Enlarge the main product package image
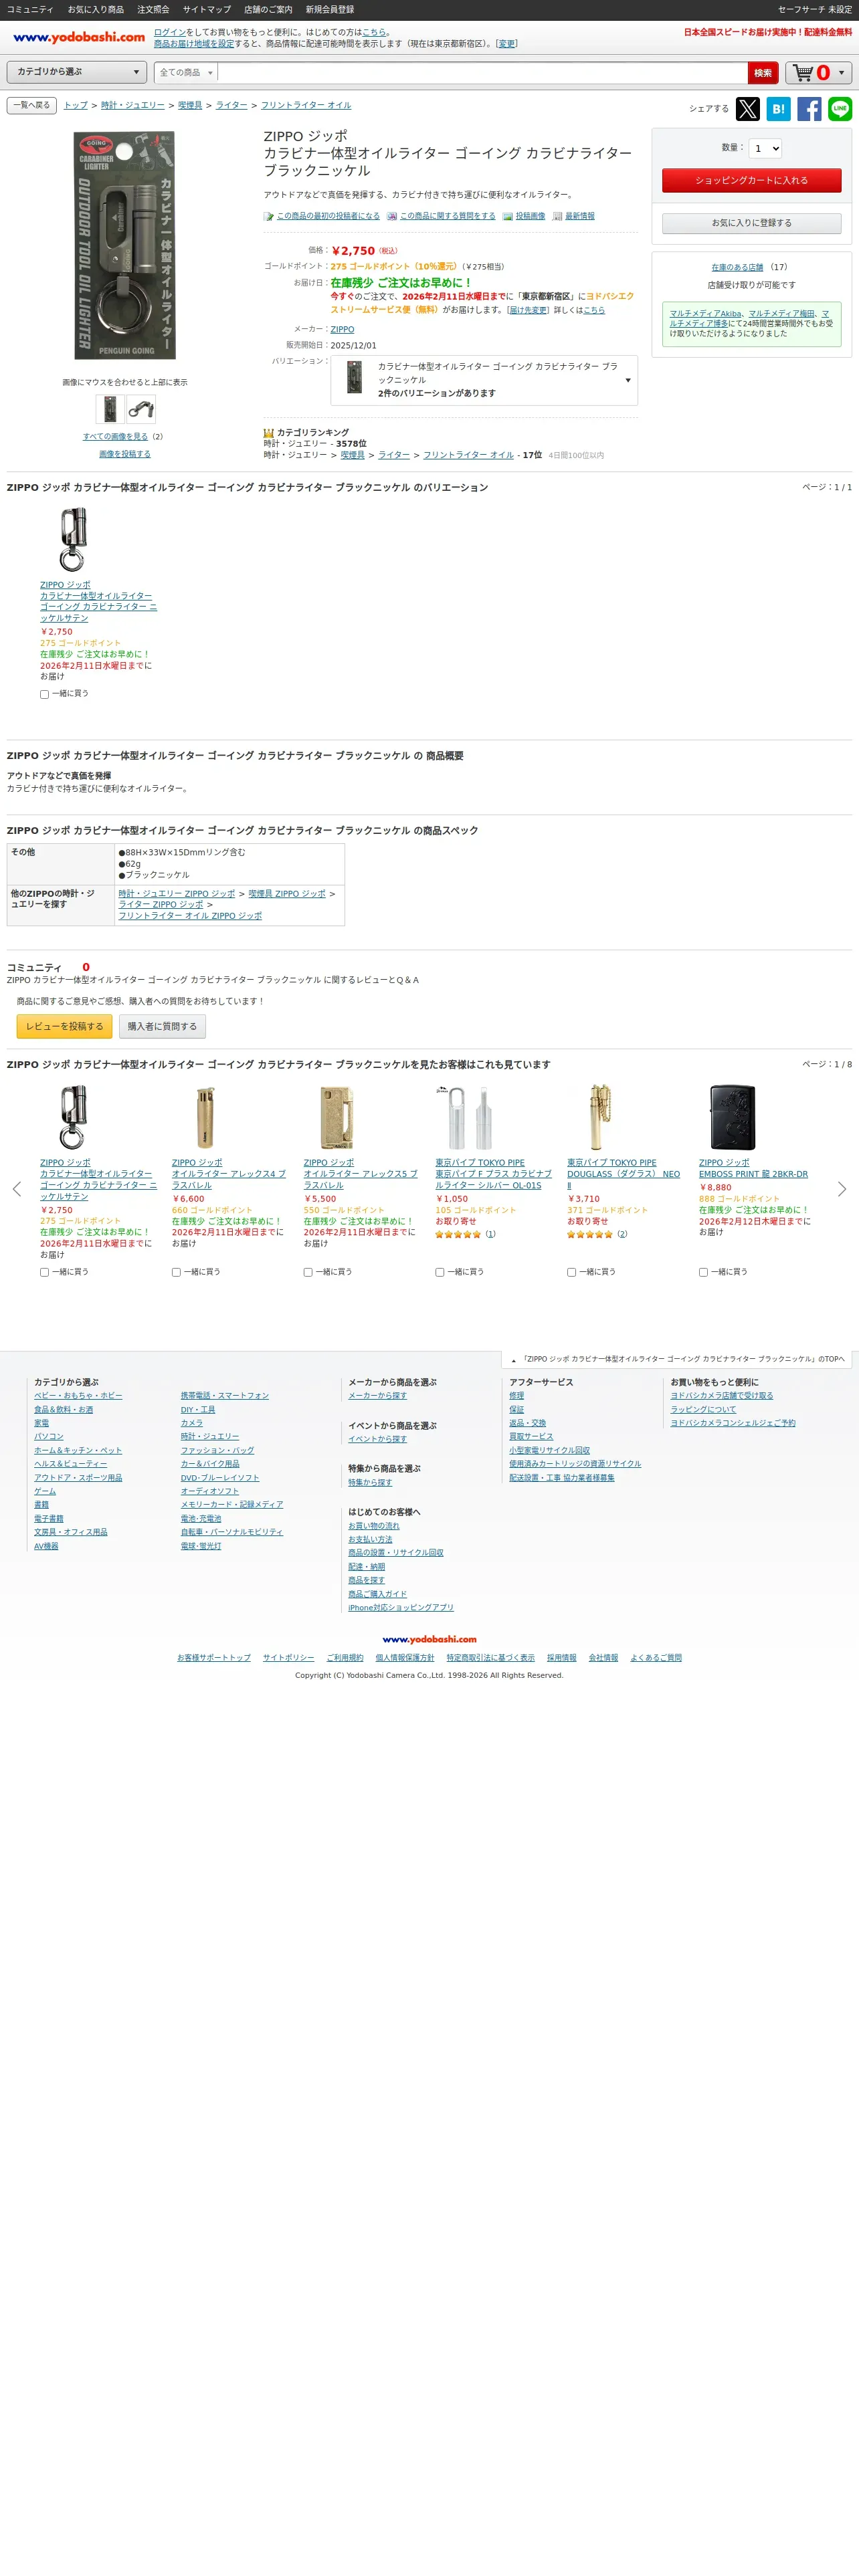859x2576 pixels. click(125, 246)
